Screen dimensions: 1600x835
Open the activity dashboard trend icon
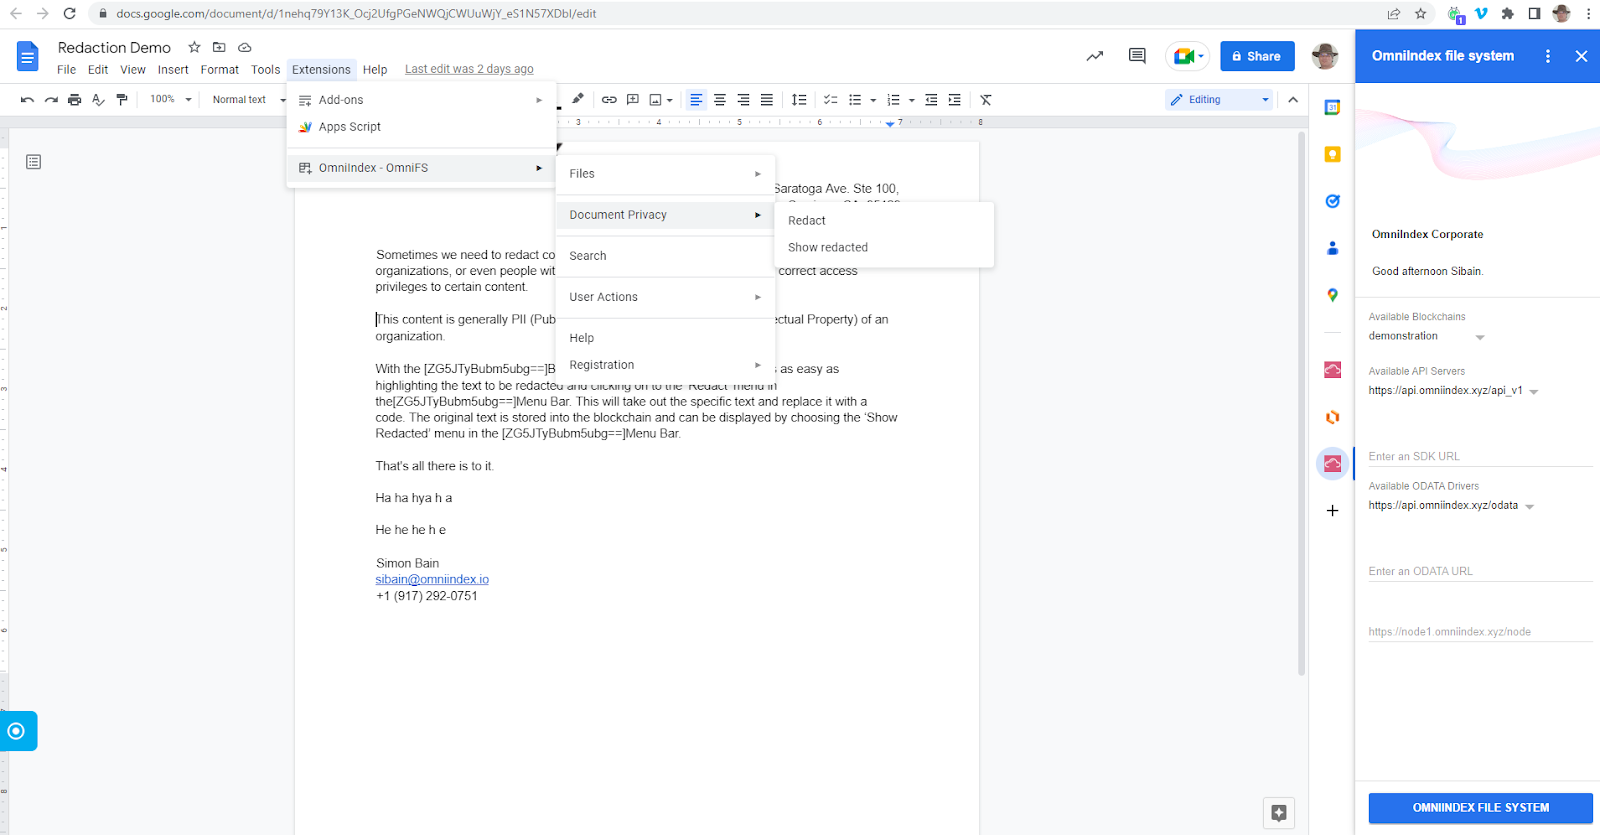(x=1095, y=56)
